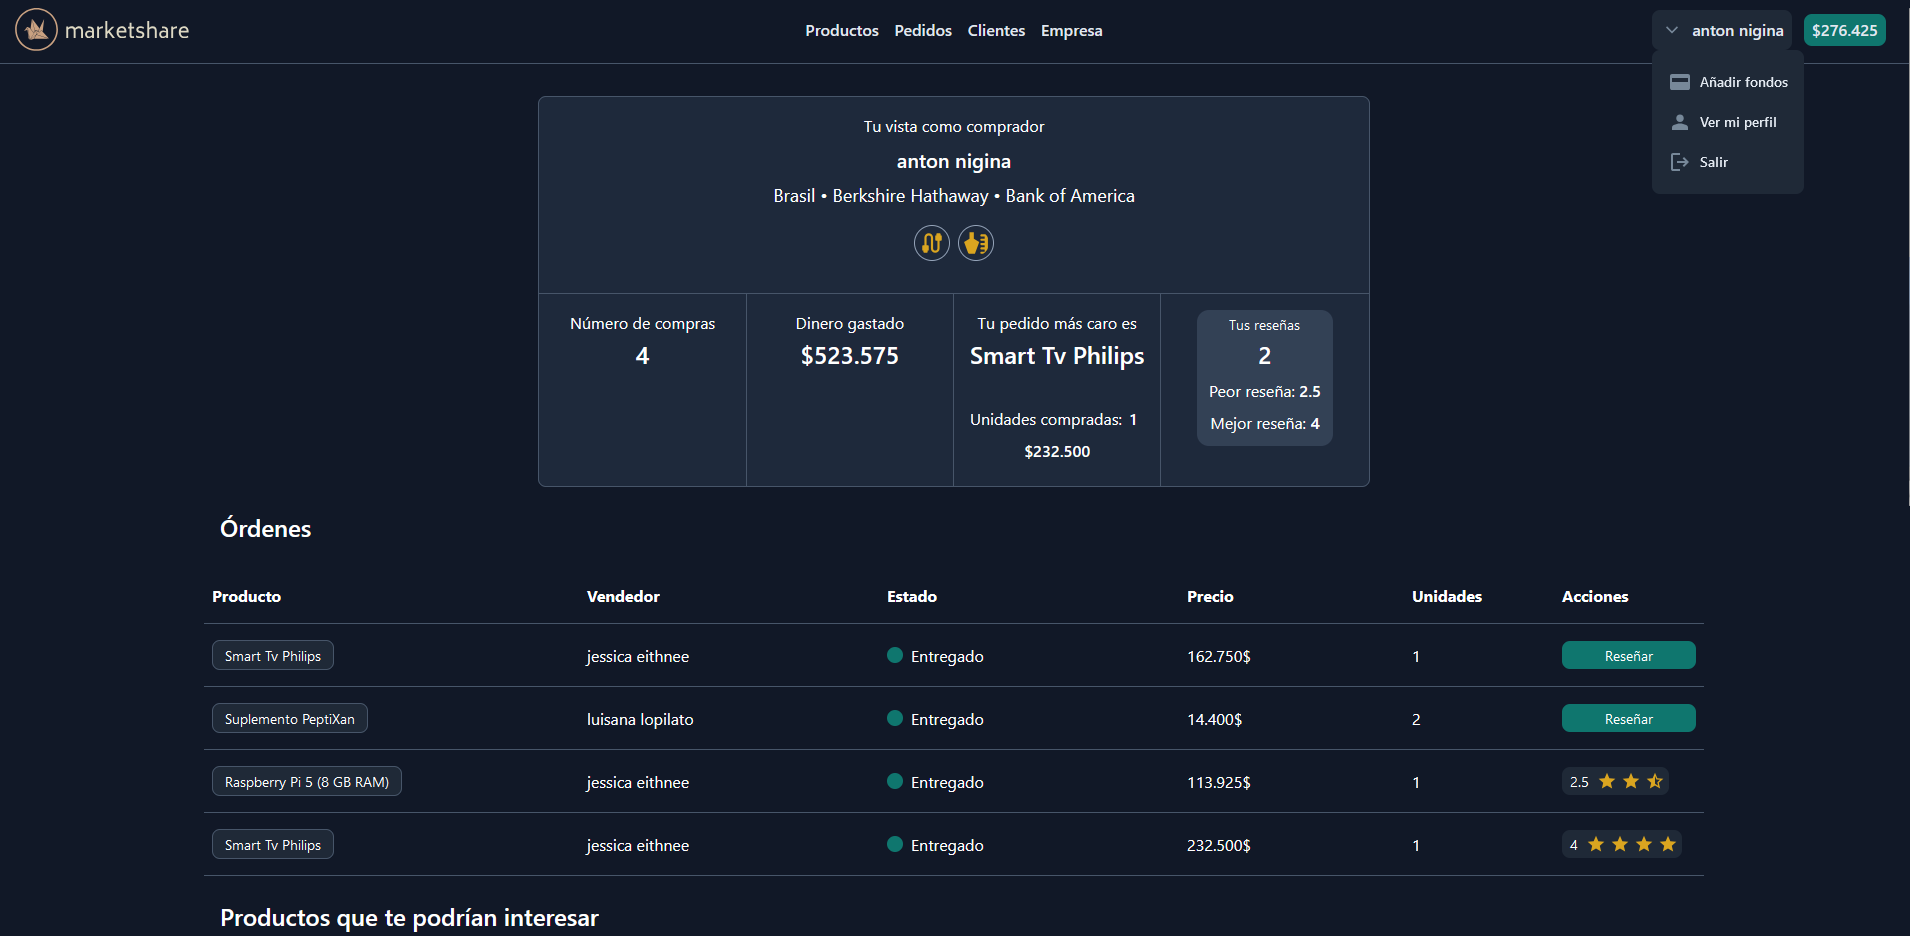The width and height of the screenshot is (1910, 936).
Task: Click Mejor reseña: 4 text
Action: 1264,424
